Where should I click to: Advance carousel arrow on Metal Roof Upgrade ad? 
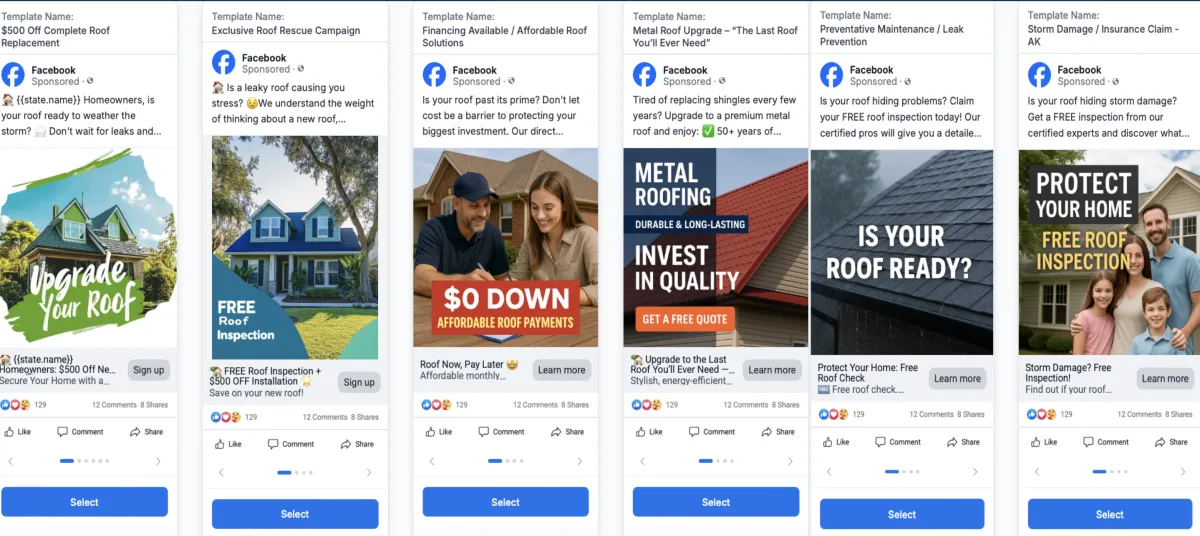point(790,461)
